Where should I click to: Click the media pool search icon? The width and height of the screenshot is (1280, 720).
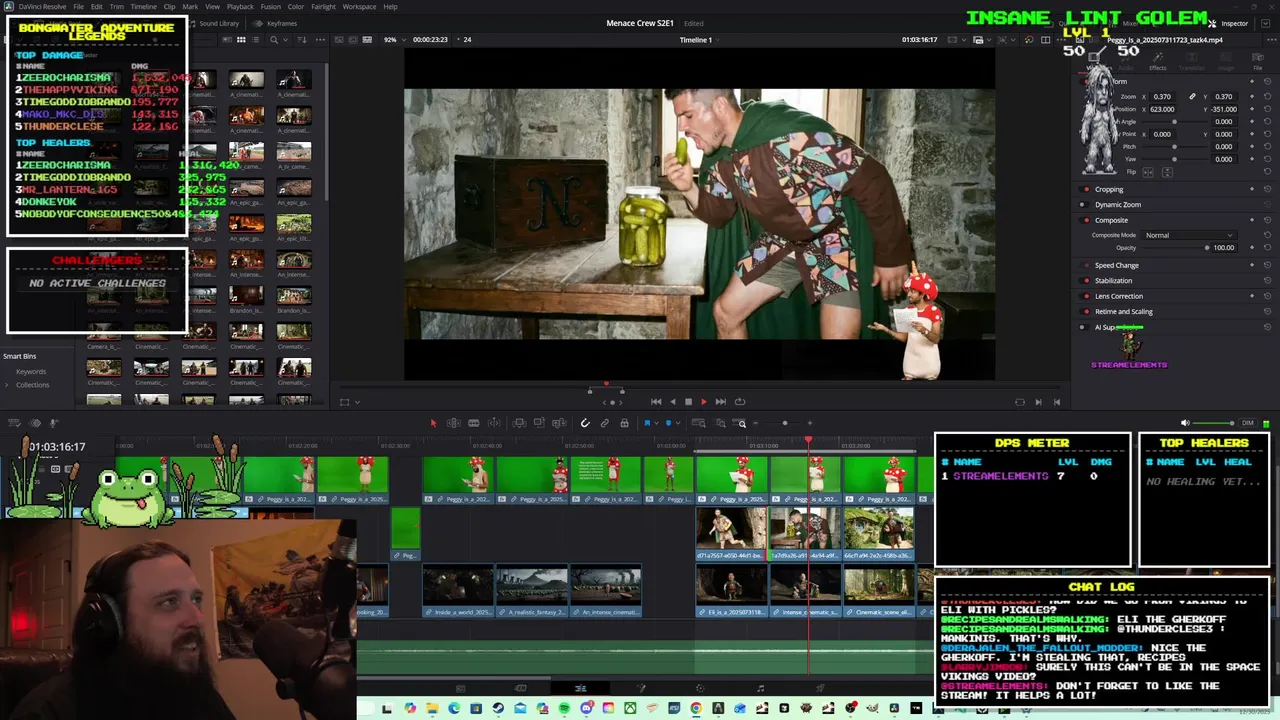[x=274, y=40]
